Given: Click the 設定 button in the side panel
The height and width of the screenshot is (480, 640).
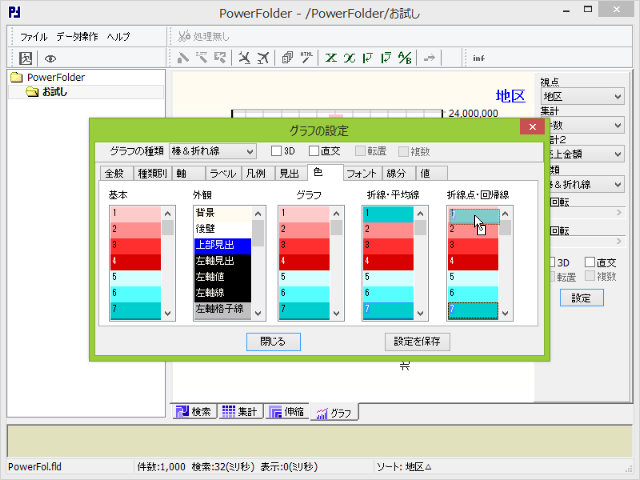Looking at the screenshot, I should (x=581, y=298).
